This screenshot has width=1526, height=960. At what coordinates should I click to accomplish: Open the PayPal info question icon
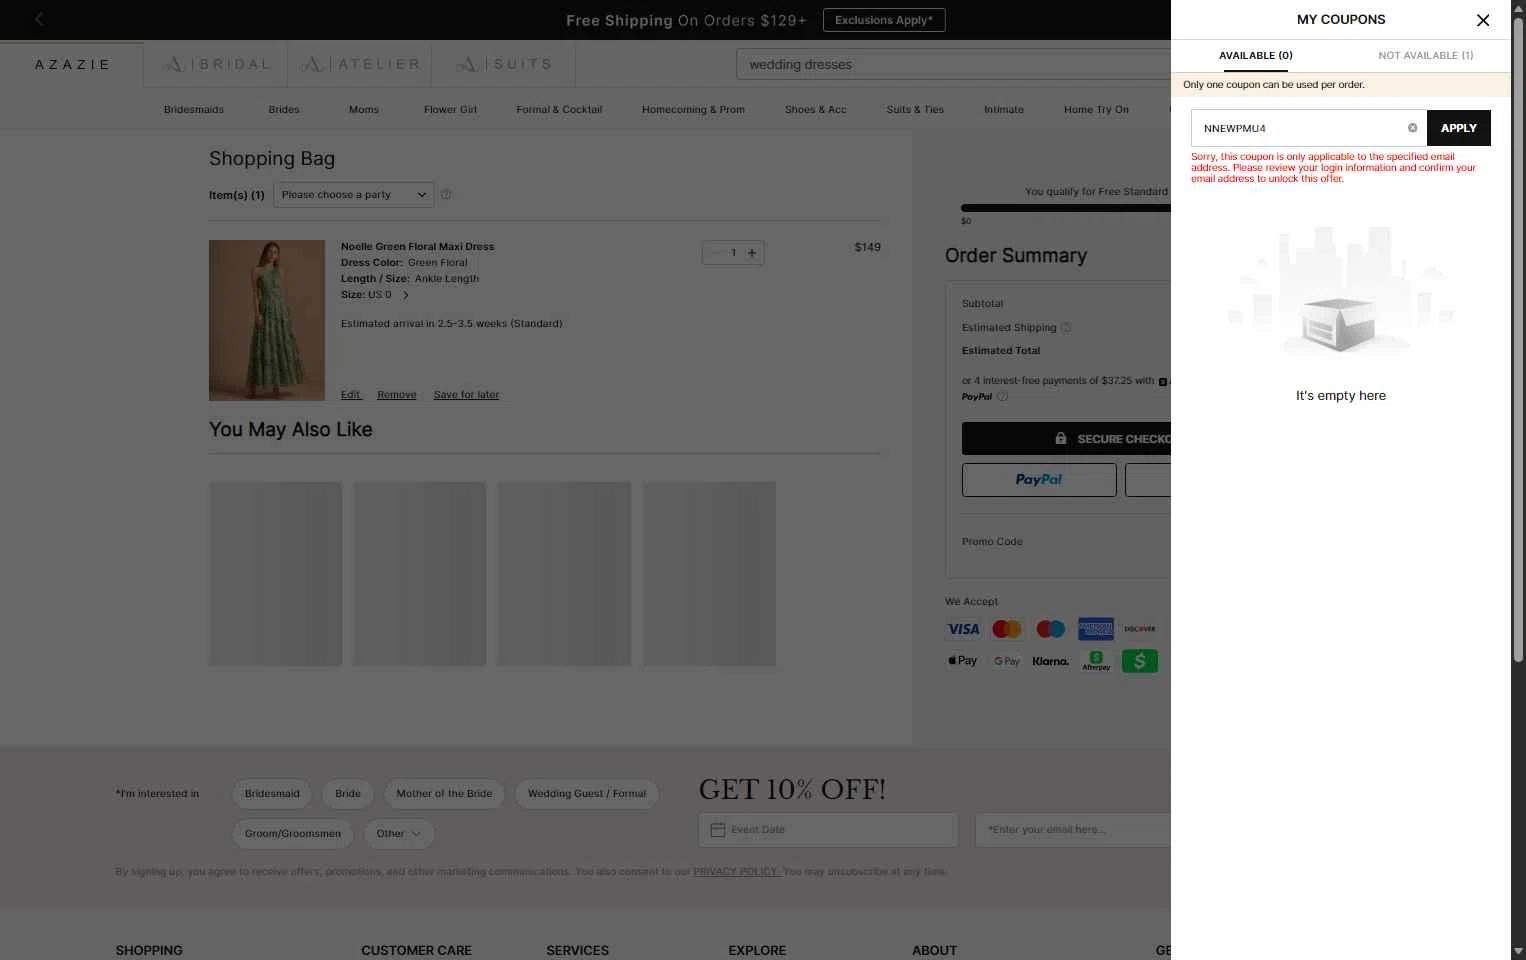(x=1003, y=396)
